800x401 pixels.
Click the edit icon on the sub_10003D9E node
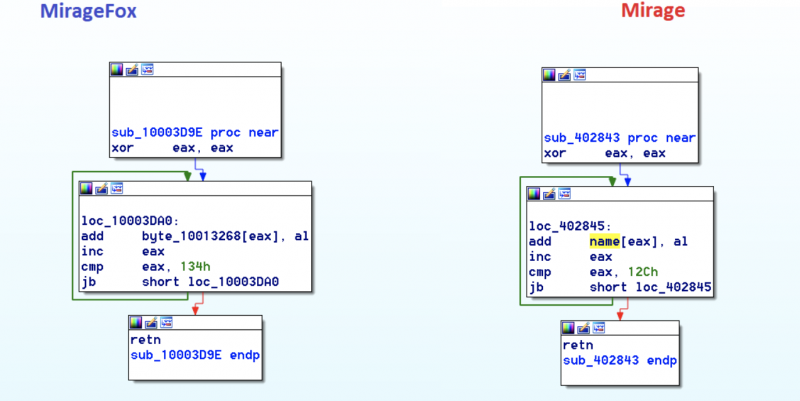[131, 70]
